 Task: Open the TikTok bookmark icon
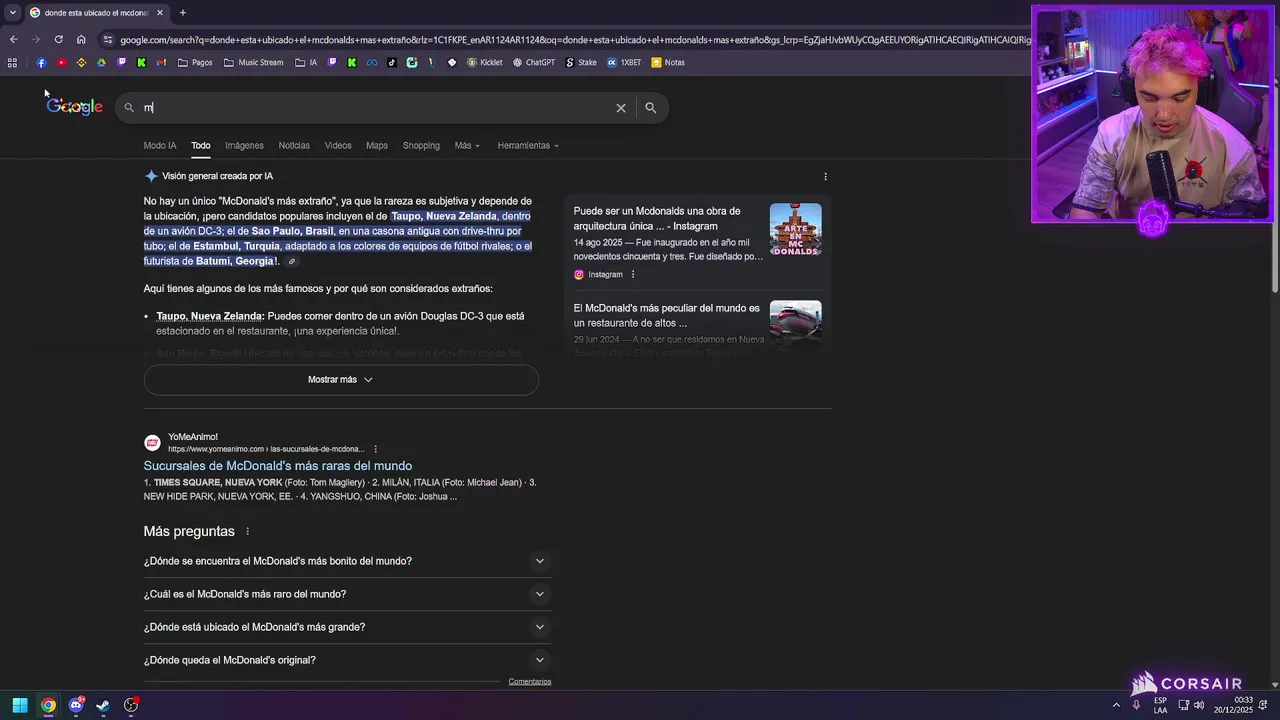pyautogui.click(x=391, y=62)
